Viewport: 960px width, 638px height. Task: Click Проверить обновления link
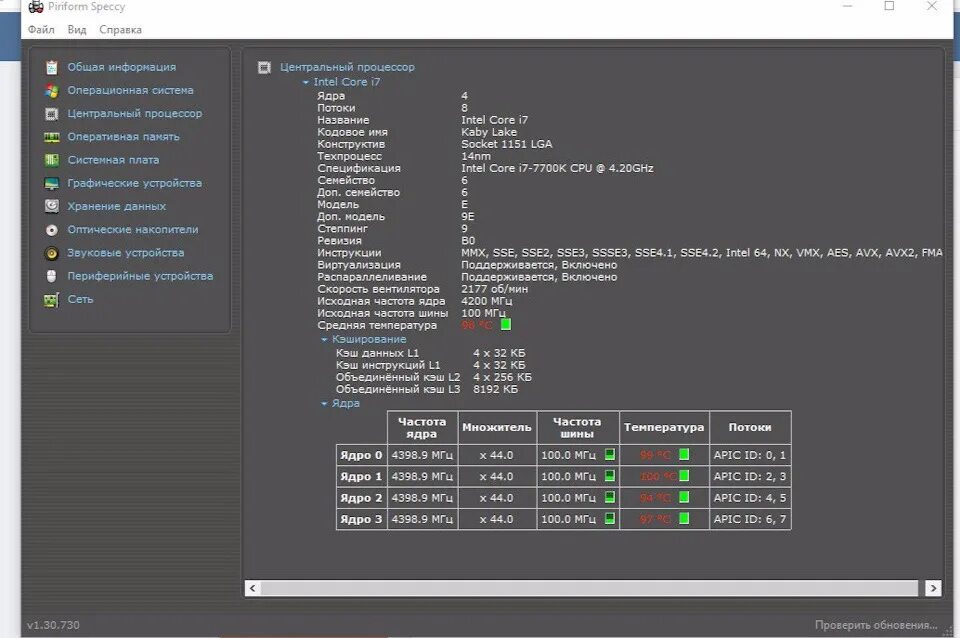pos(876,625)
